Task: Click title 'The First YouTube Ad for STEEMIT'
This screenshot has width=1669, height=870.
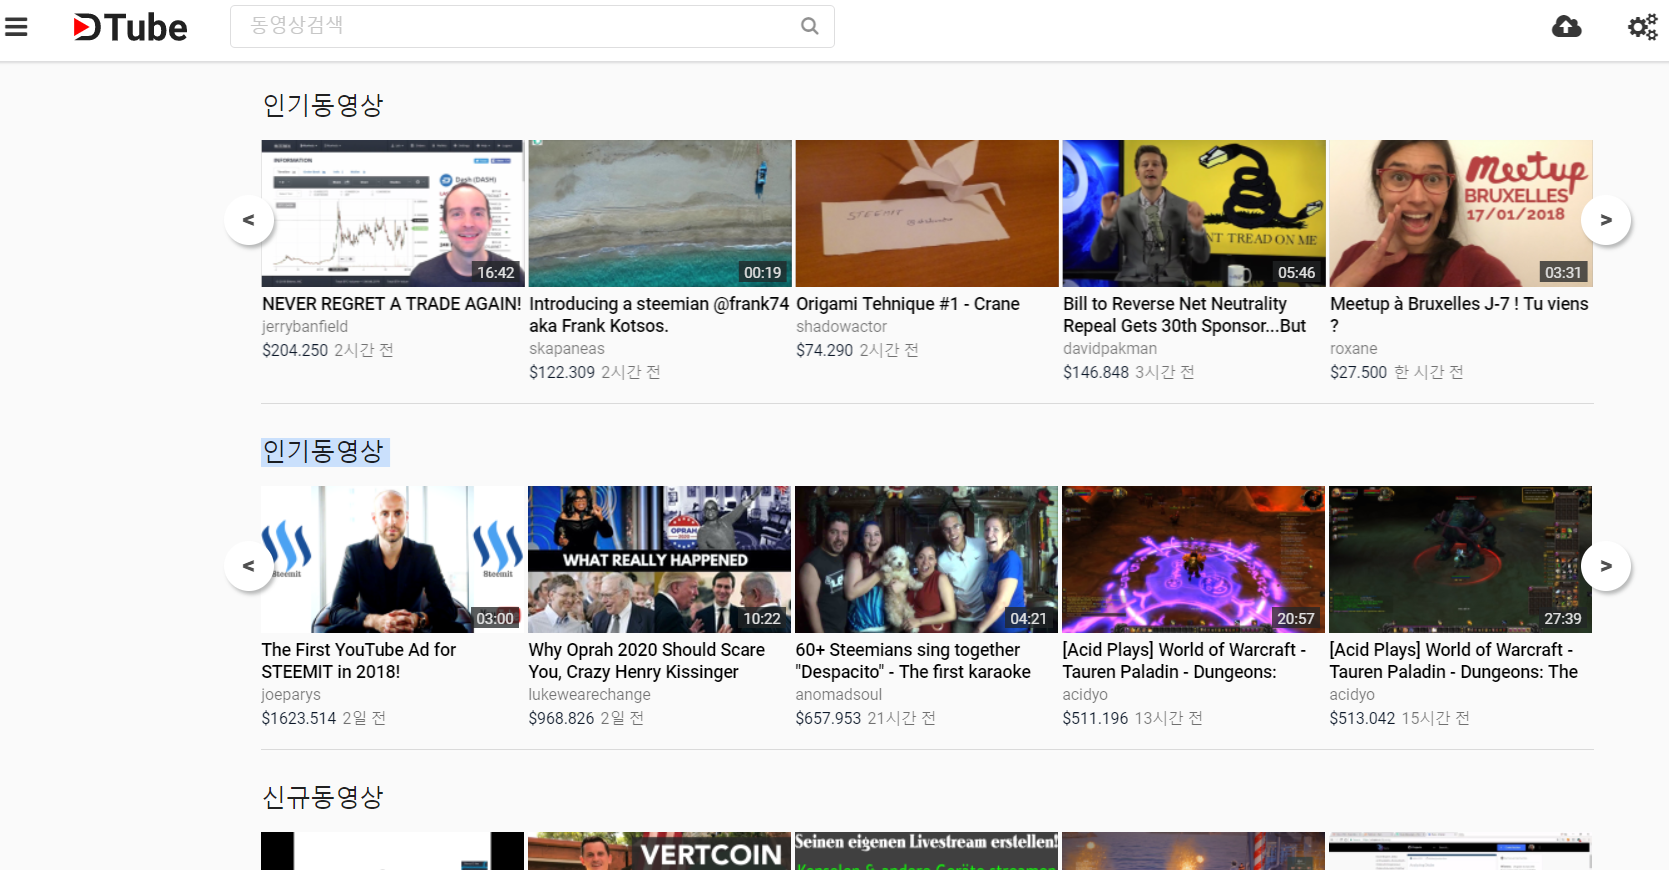Action: [359, 661]
